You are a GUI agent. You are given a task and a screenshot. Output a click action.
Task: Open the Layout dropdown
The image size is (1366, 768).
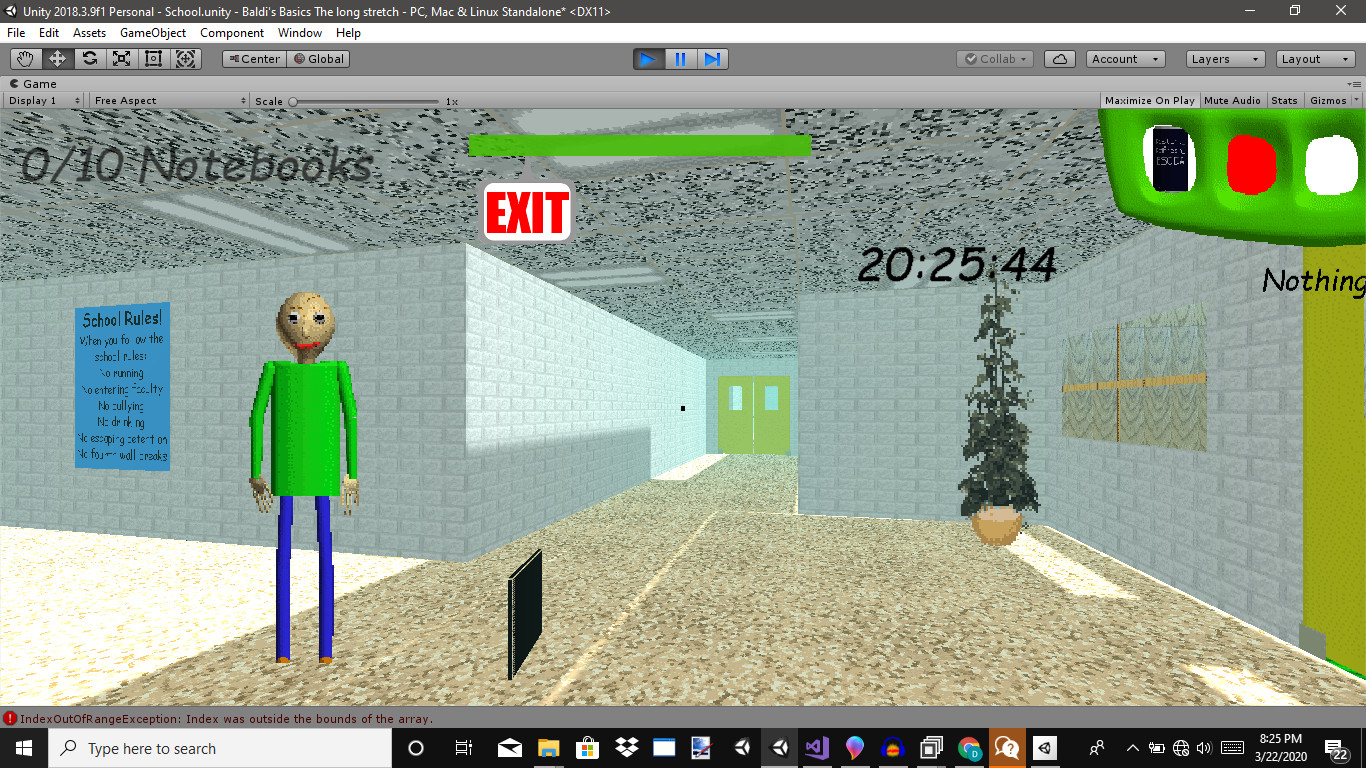tap(1316, 59)
